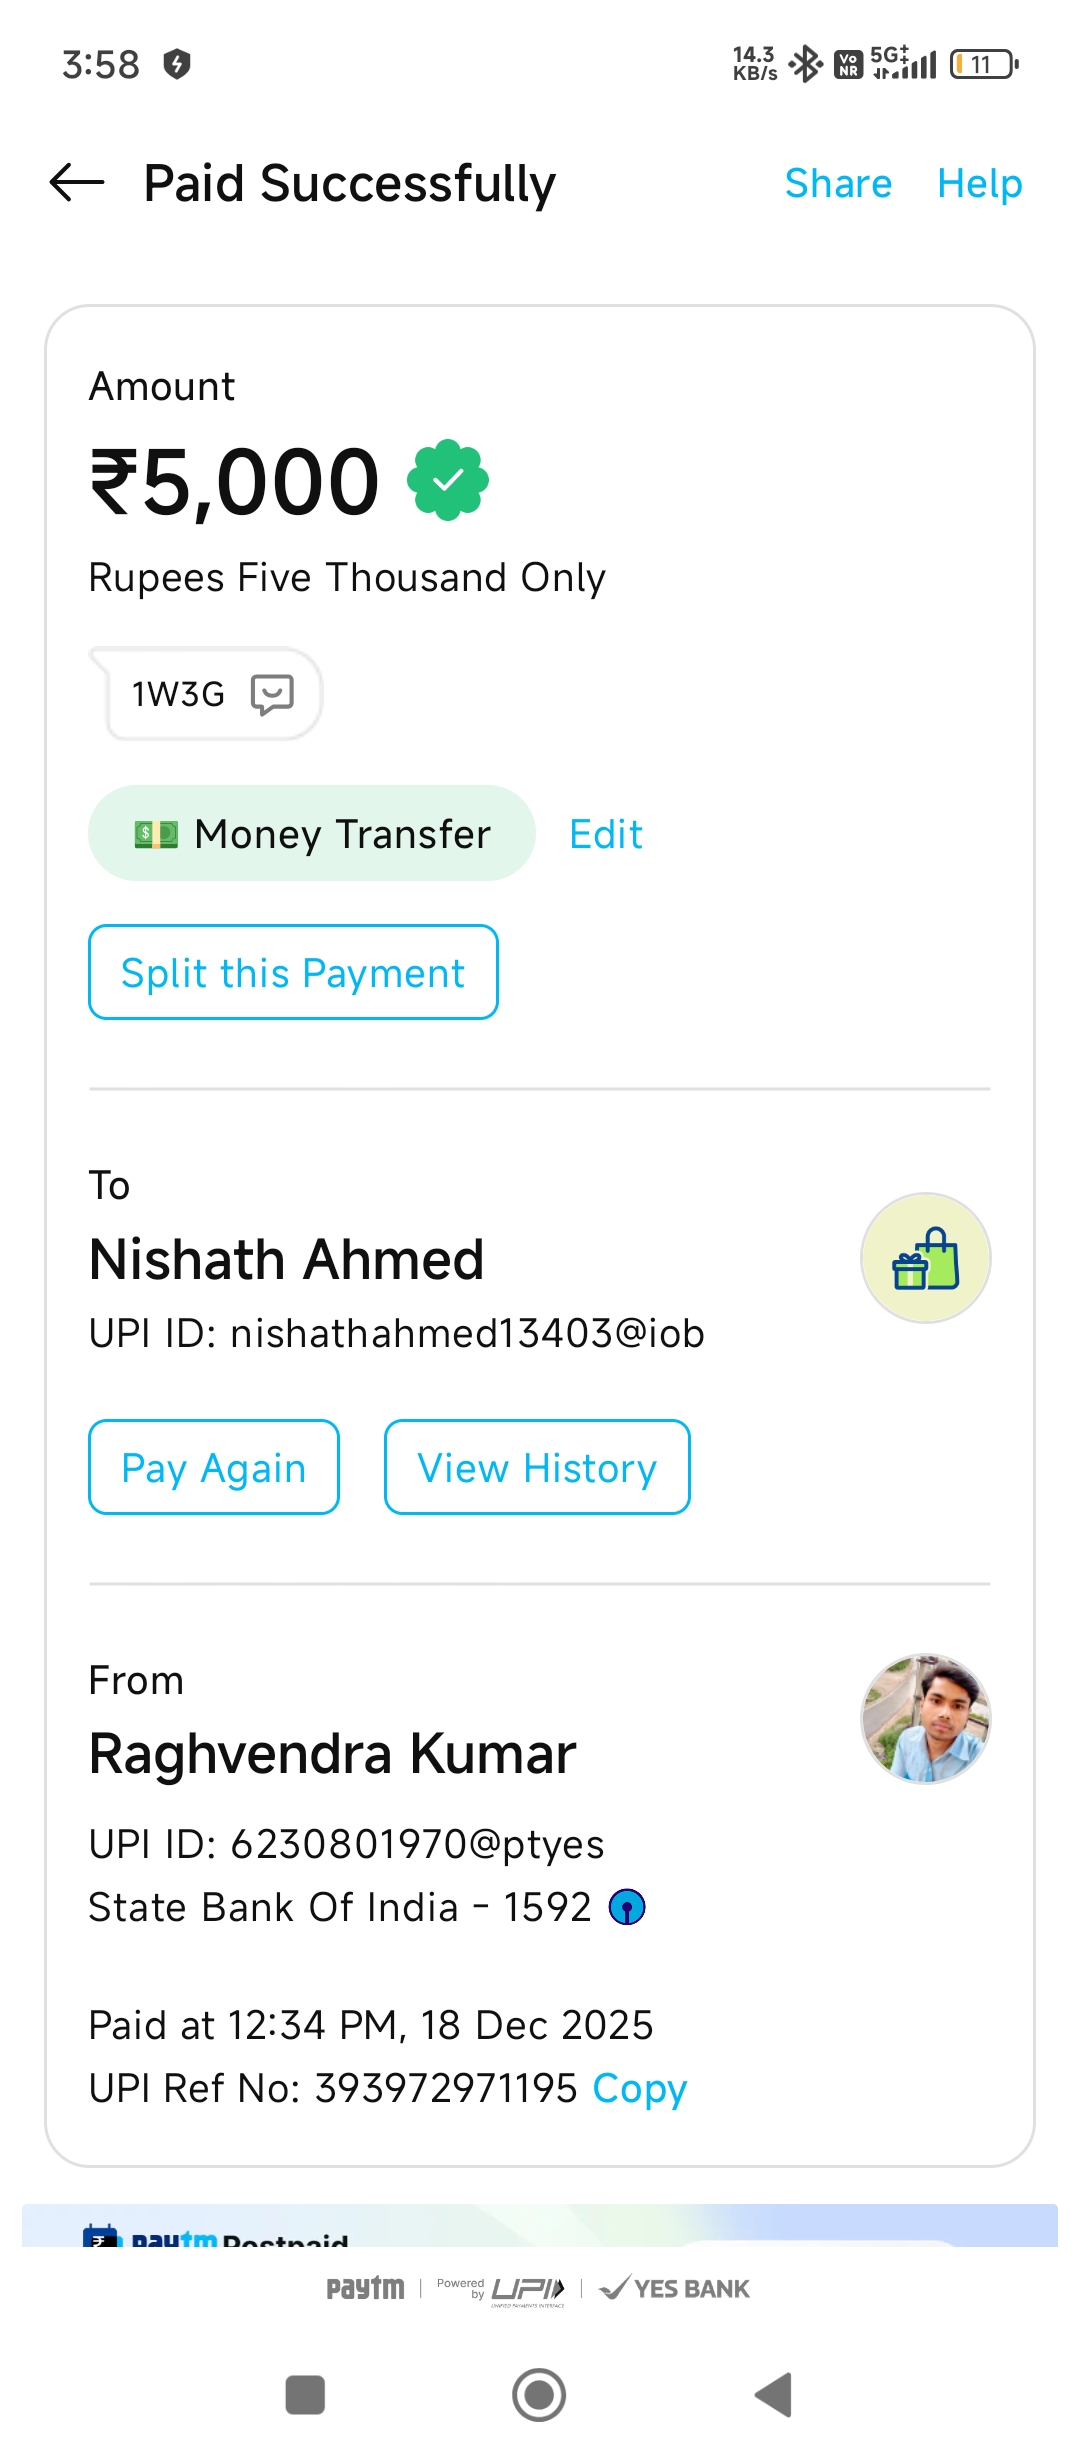1080x2460 pixels.
Task: Tap the green verified checkmark badge
Action: [448, 481]
